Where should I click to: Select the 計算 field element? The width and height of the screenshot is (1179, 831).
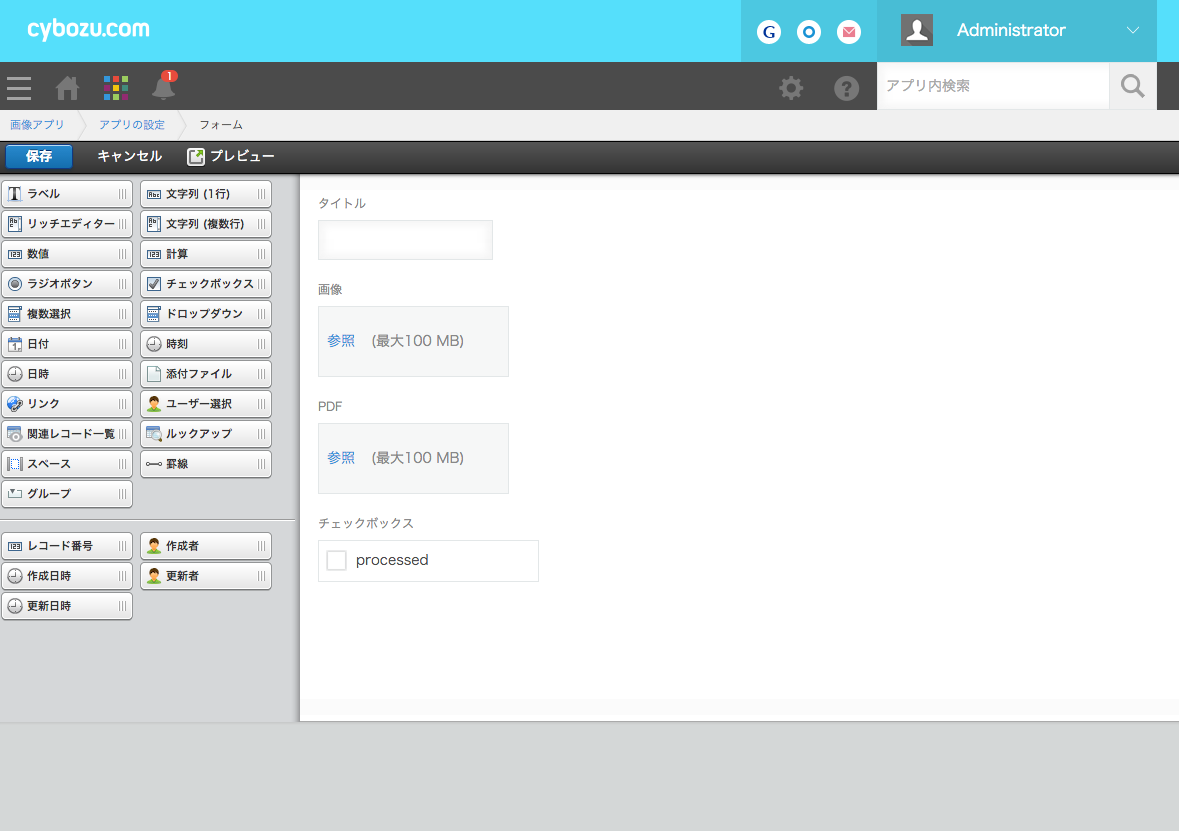click(x=206, y=254)
